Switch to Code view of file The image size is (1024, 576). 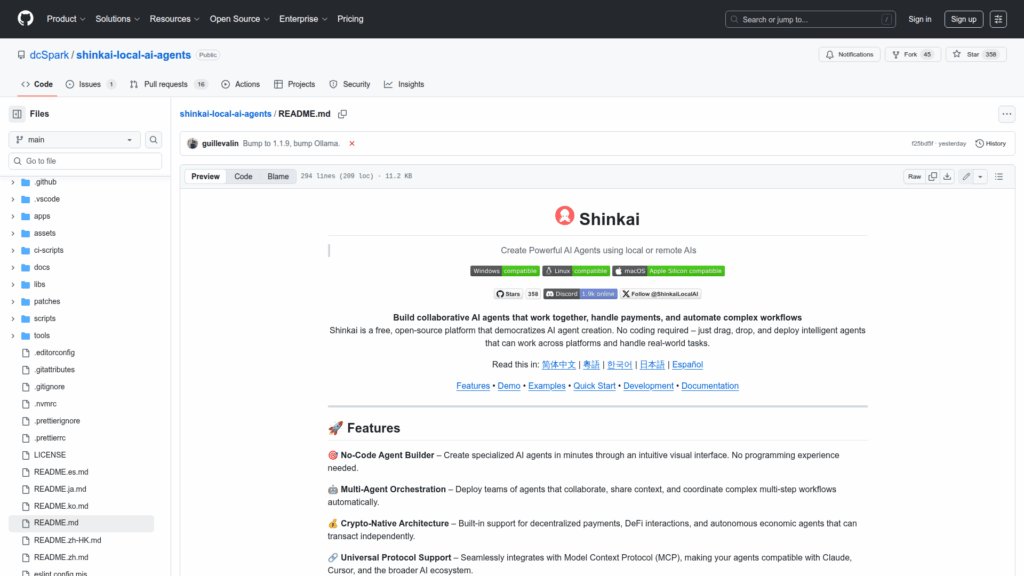[243, 176]
